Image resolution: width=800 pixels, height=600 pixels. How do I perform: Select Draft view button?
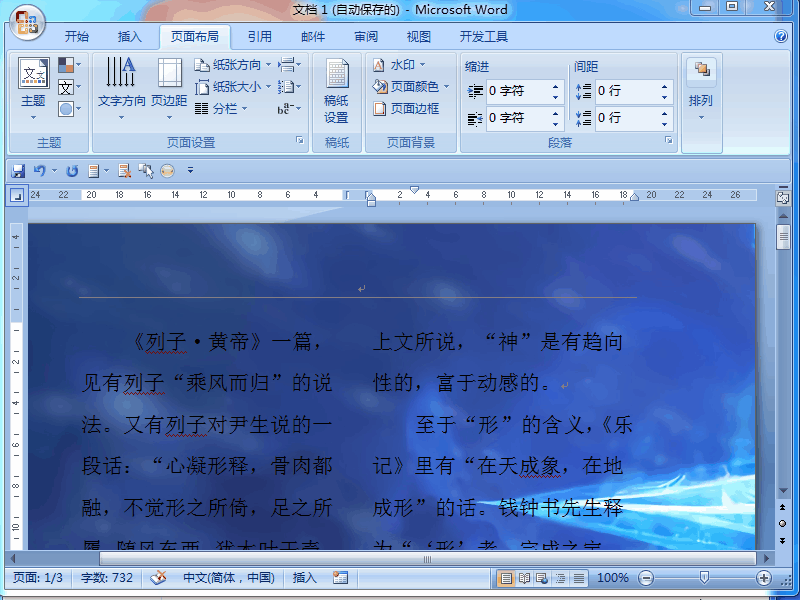pyautogui.click(x=579, y=578)
